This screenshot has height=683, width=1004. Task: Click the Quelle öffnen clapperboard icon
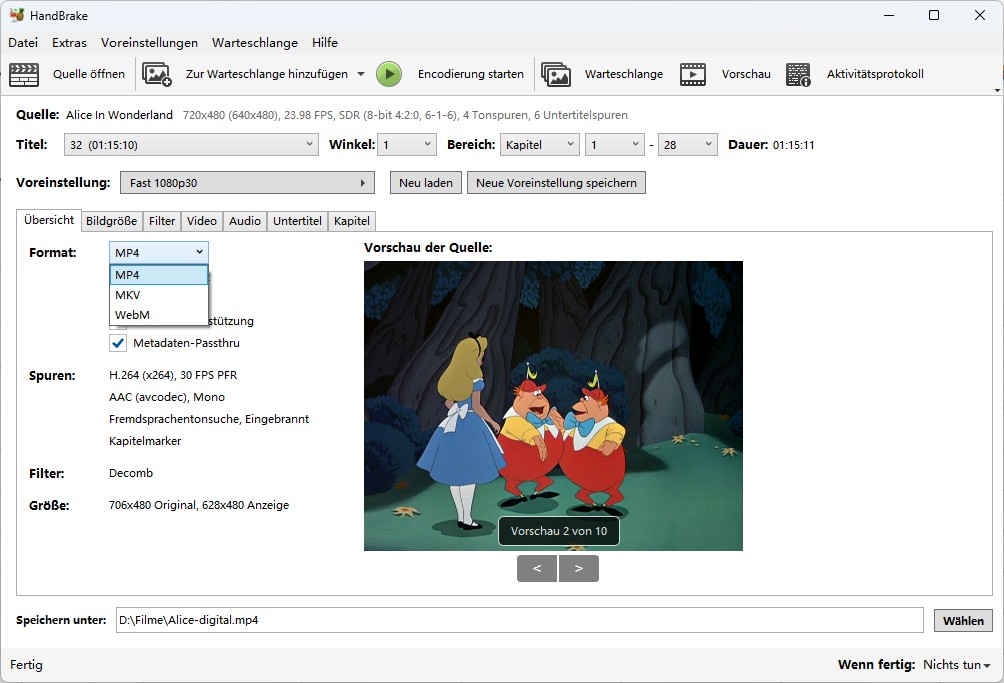point(24,74)
